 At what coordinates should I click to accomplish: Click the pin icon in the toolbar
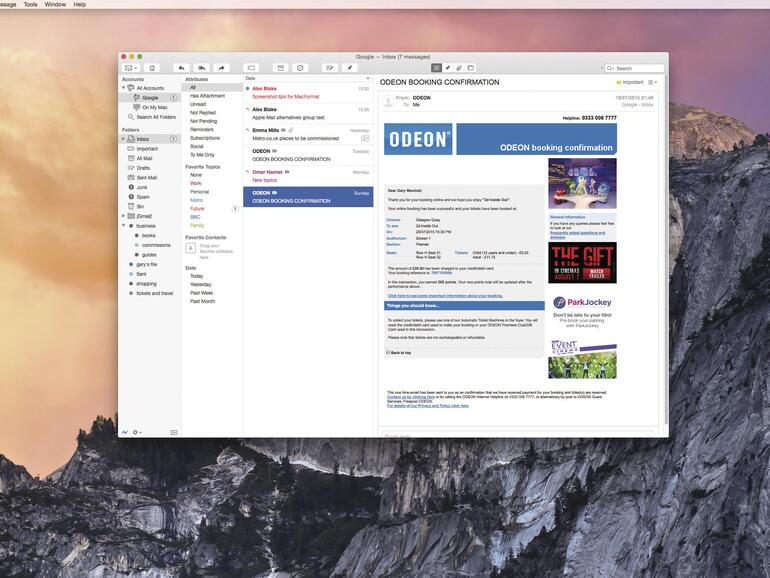pos(350,68)
